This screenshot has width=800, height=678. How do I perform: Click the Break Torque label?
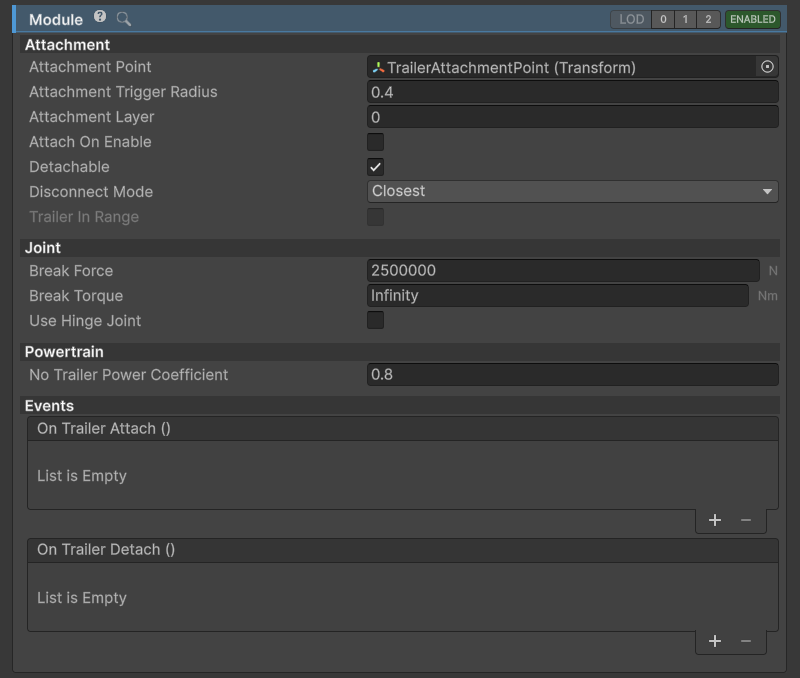point(76,296)
